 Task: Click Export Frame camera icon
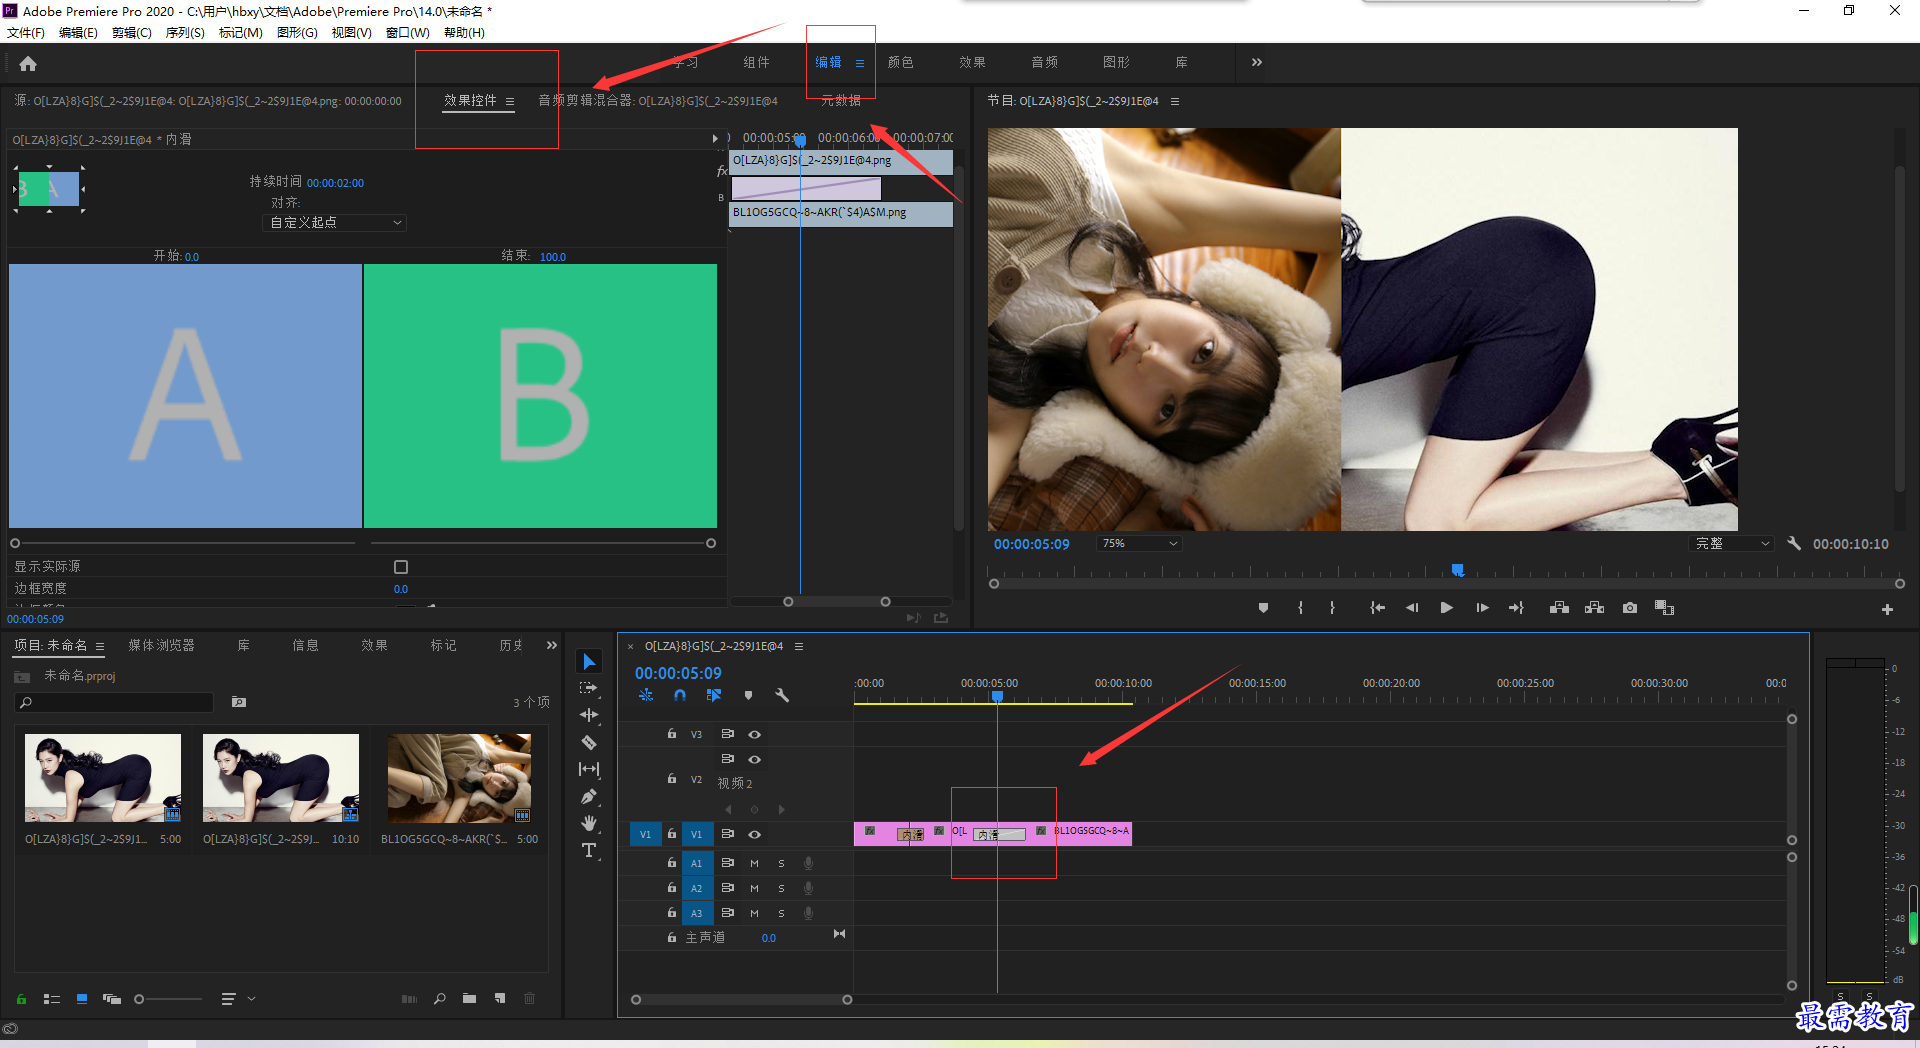click(1630, 608)
